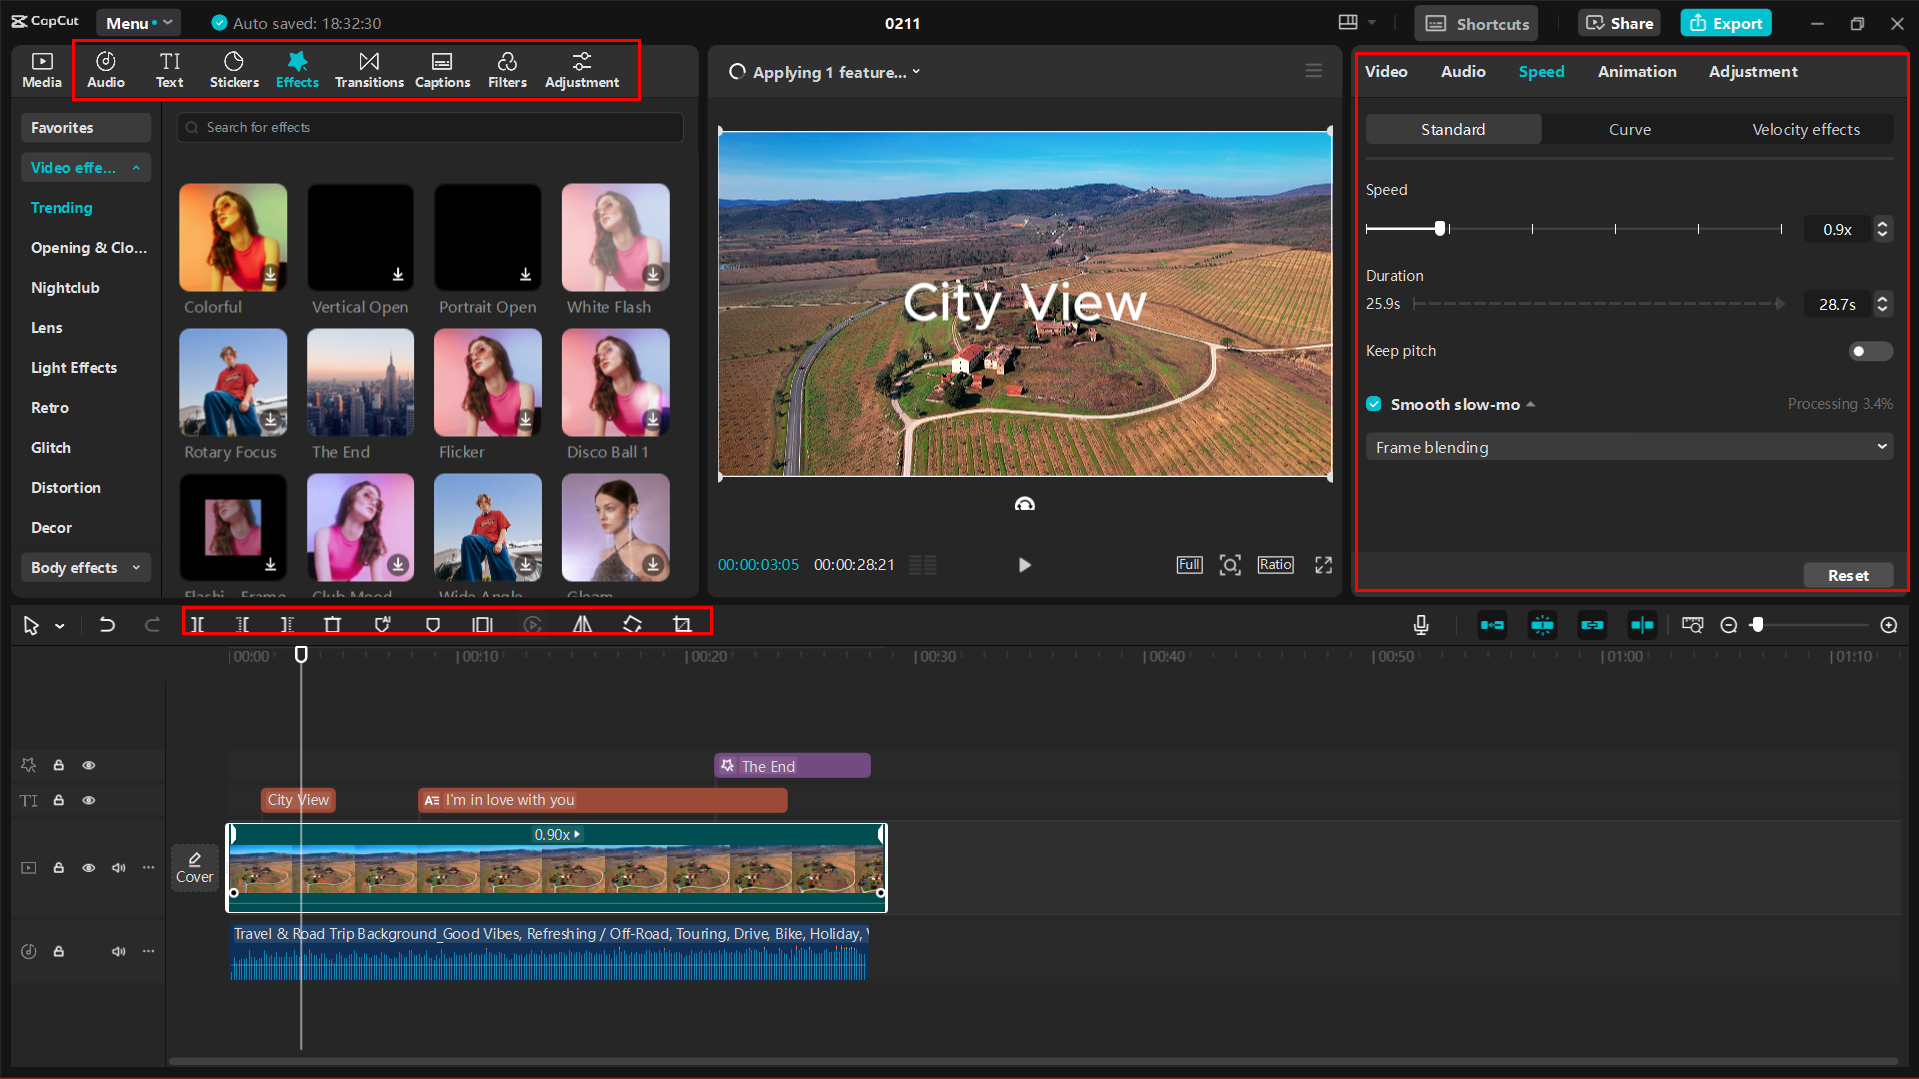
Task: Zoom out the timeline with minus icon
Action: tap(1729, 625)
